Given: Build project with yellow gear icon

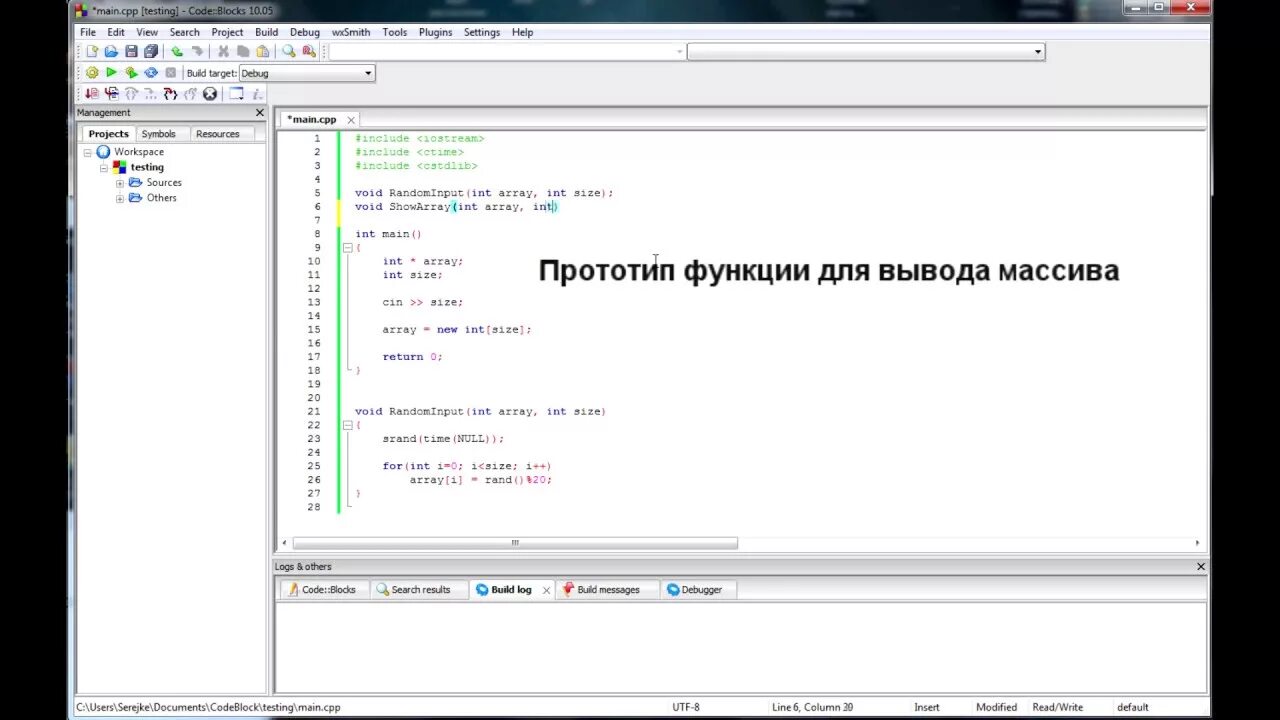Looking at the screenshot, I should click(x=92, y=73).
